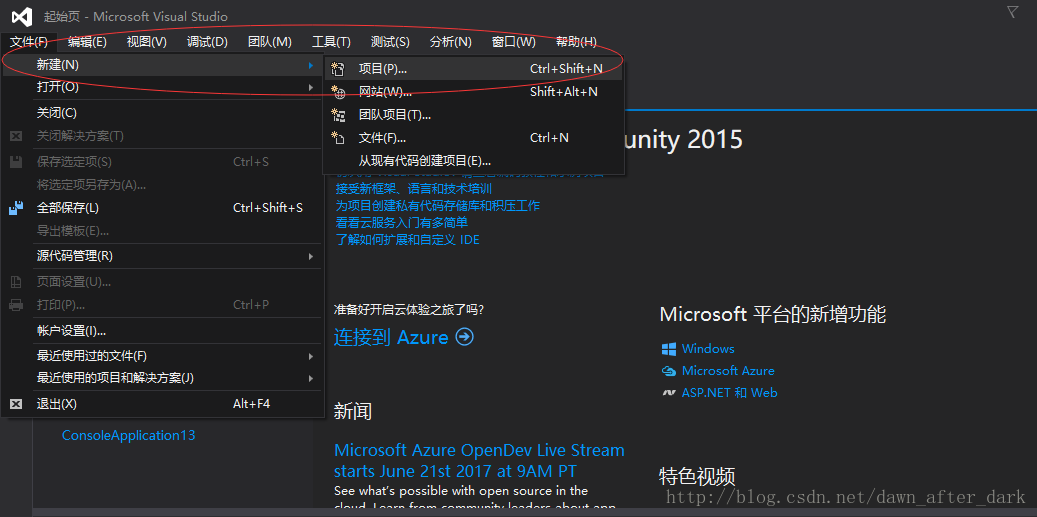This screenshot has height=517, width=1037.
Task: Expand 最近使用的项目和解决方案(J) submenu arrow
Action: pos(310,378)
